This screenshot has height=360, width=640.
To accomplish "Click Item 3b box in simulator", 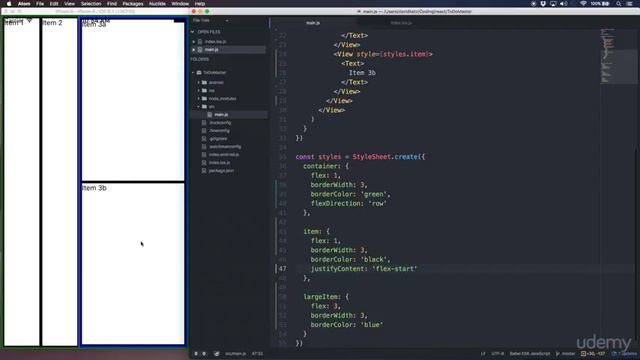I will coord(133,264).
